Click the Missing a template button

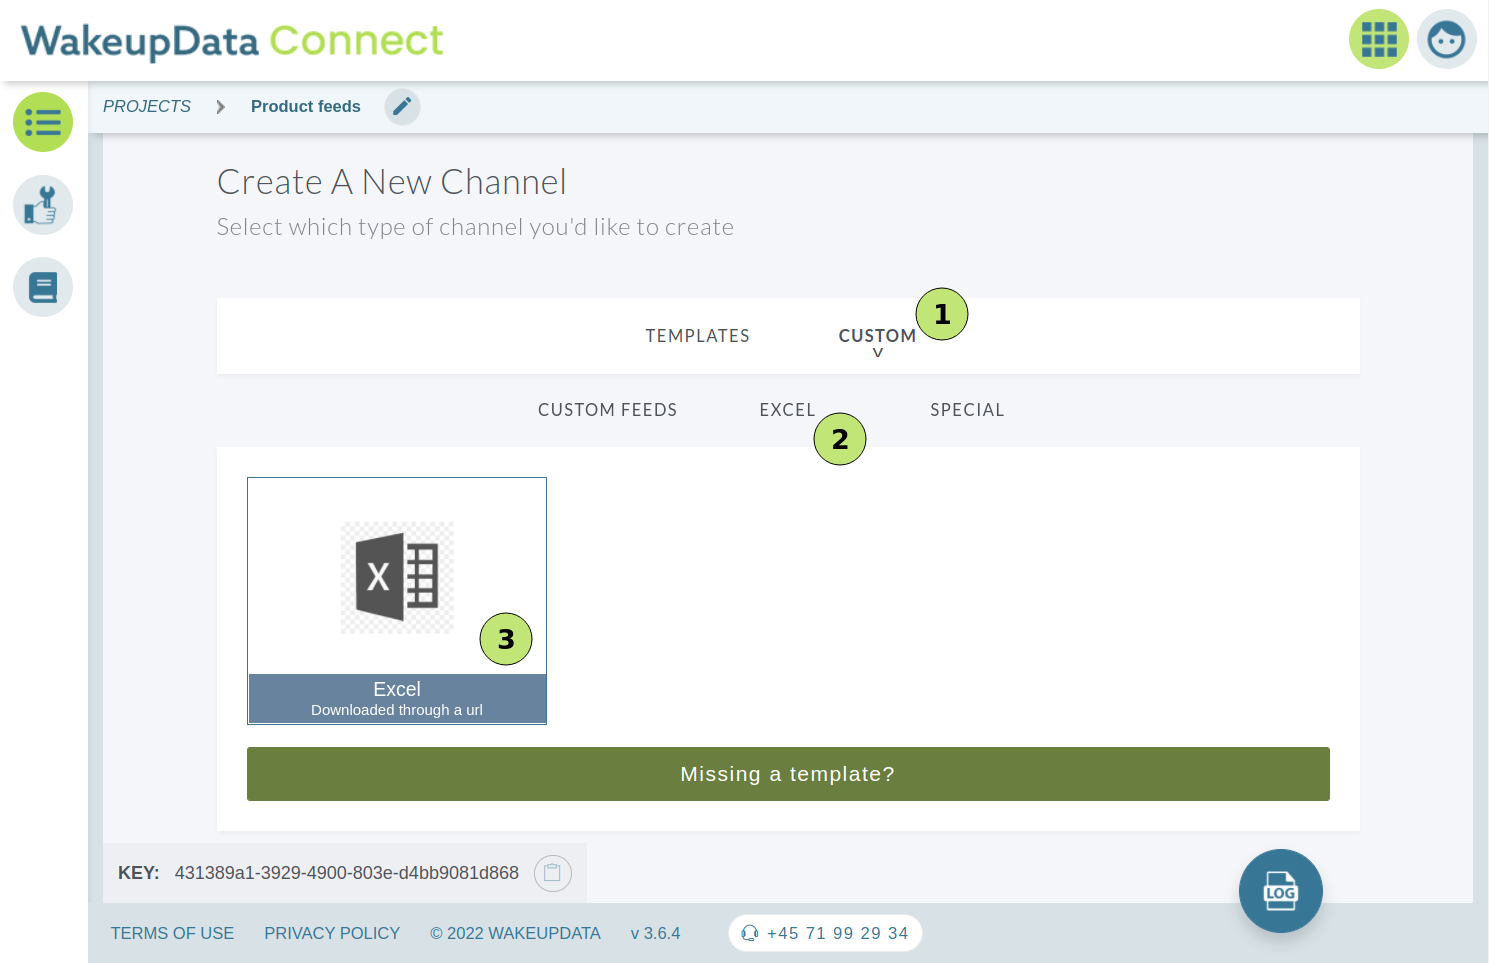click(788, 774)
